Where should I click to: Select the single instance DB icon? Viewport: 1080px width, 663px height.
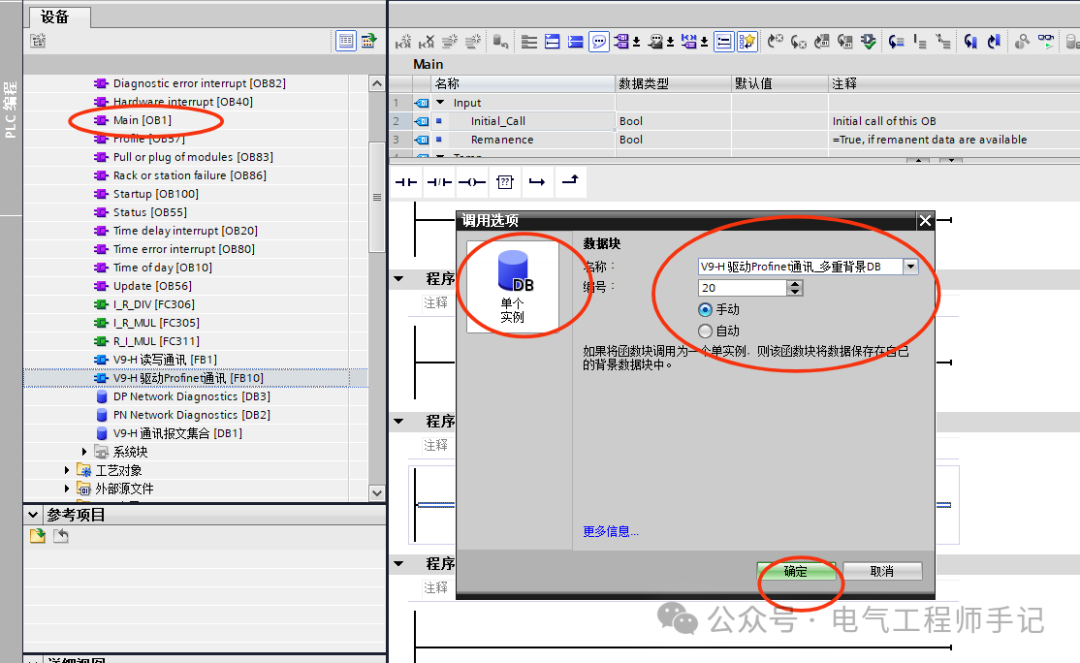click(512, 286)
